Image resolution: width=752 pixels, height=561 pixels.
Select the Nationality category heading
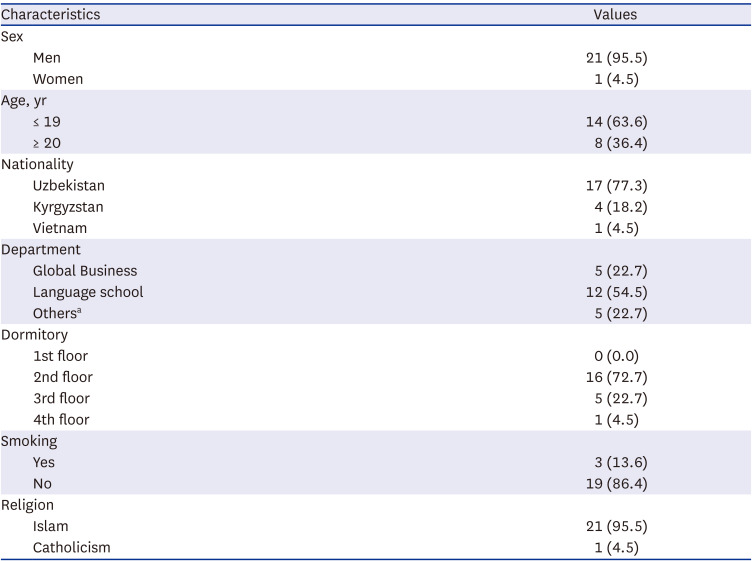pyautogui.click(x=37, y=164)
